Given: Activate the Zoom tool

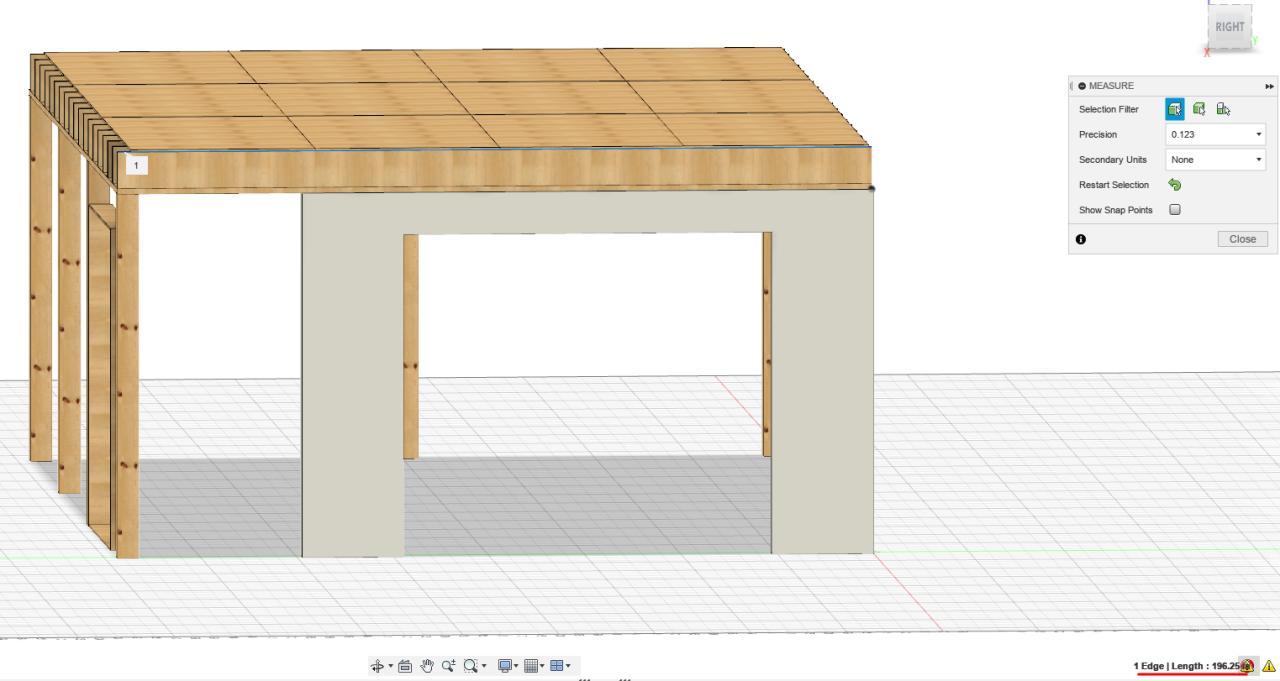Looking at the screenshot, I should 450,665.
